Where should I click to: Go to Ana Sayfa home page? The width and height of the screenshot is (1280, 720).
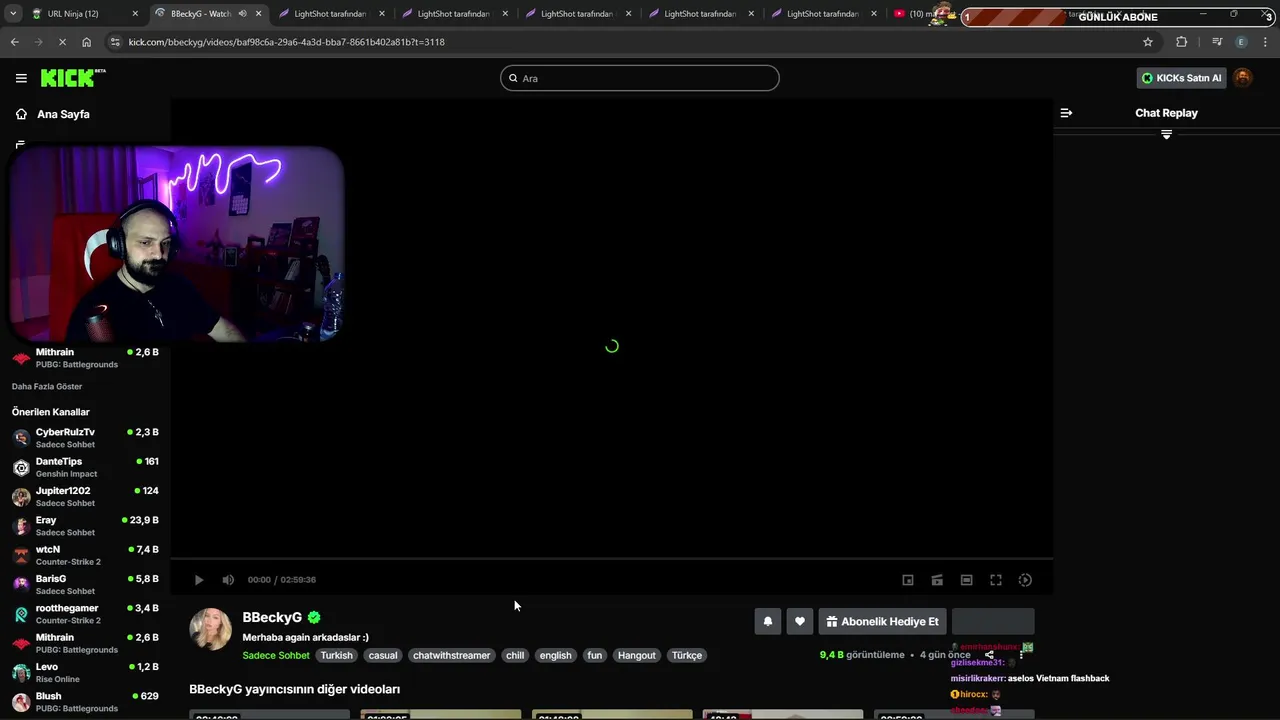point(63,114)
